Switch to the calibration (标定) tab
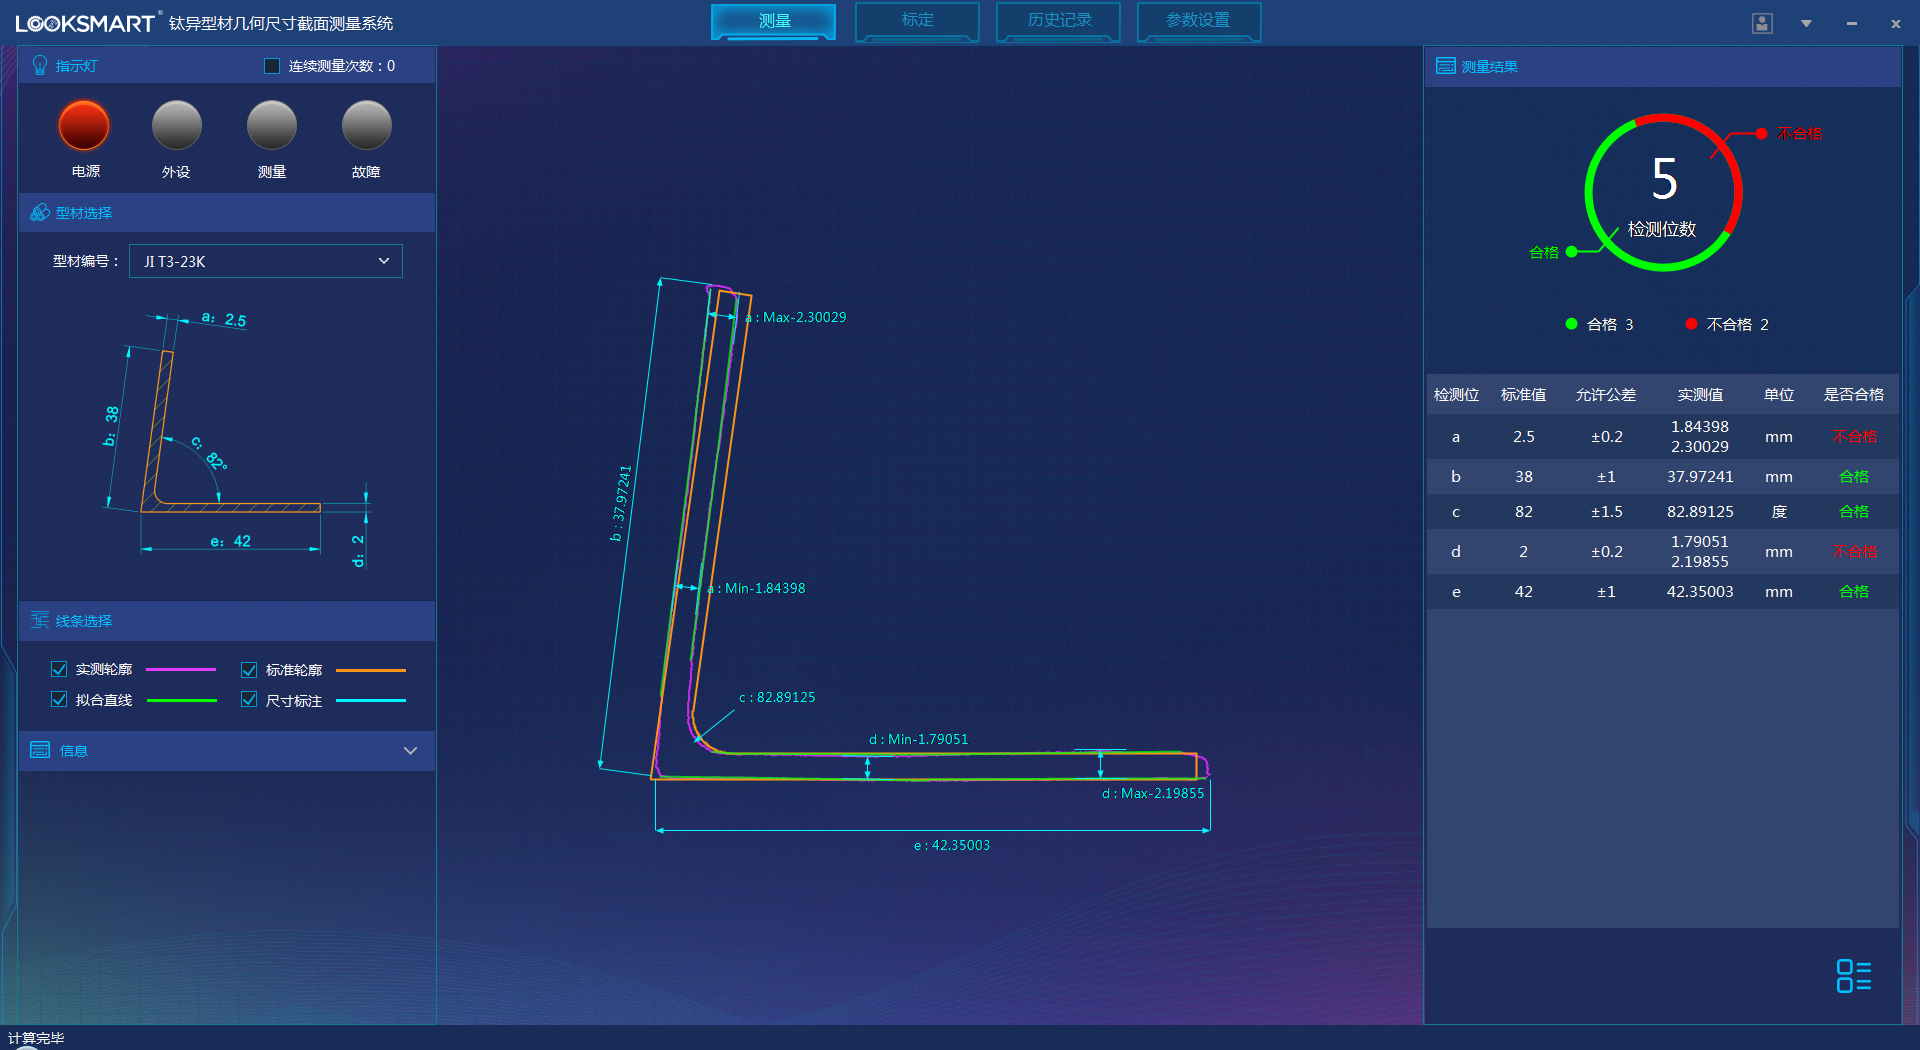This screenshot has height=1050, width=1920. (x=917, y=21)
